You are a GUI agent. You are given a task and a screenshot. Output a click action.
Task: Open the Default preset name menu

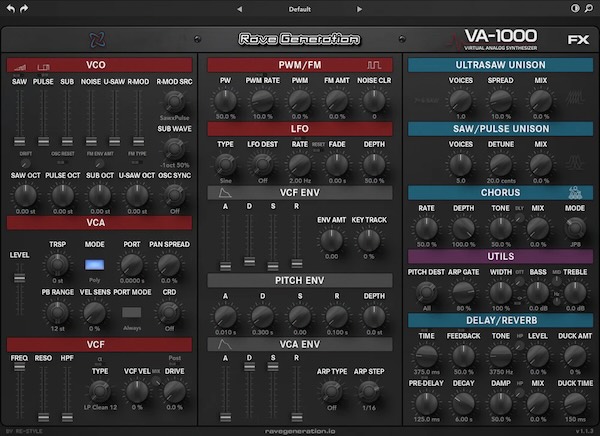pos(300,9)
